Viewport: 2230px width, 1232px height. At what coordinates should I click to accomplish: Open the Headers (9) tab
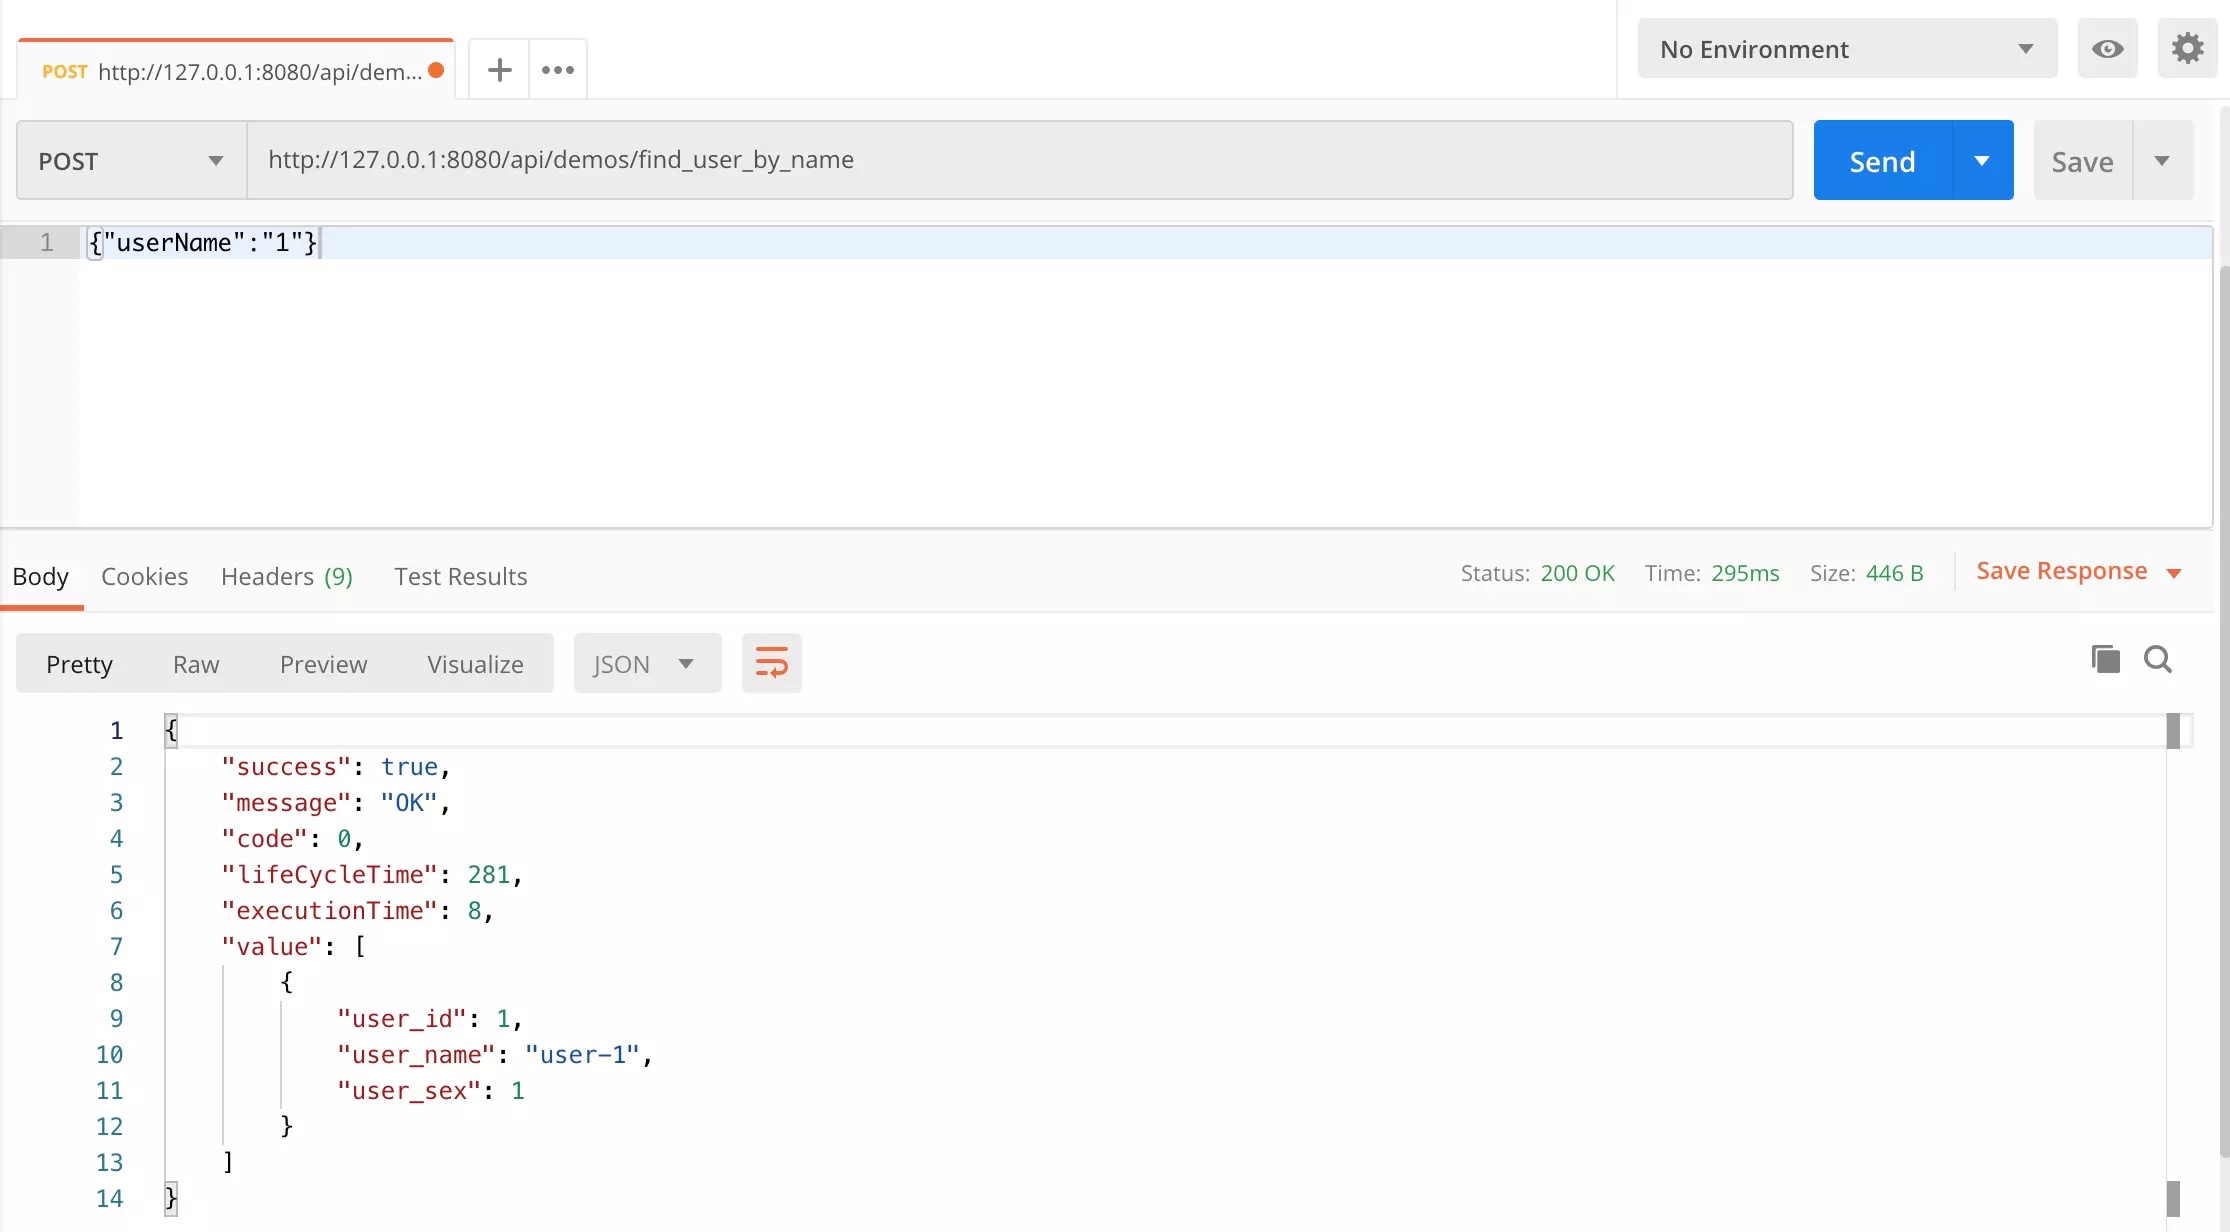click(286, 576)
